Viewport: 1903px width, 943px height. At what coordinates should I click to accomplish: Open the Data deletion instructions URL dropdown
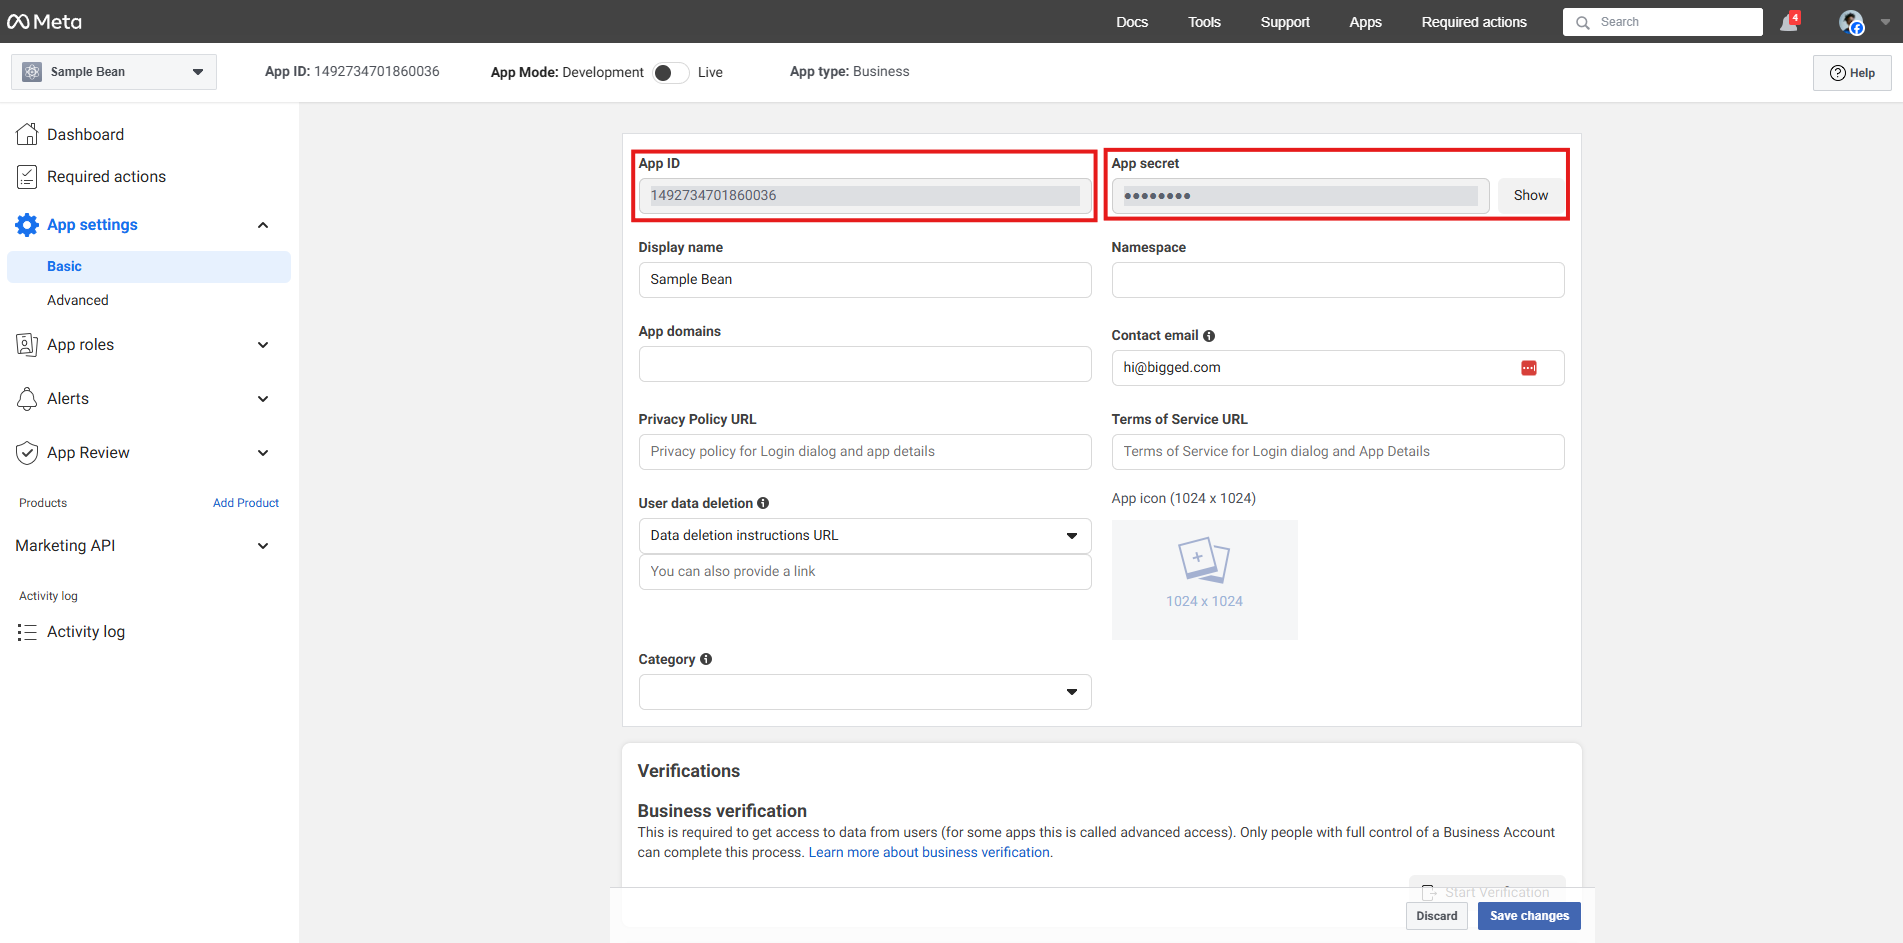865,536
